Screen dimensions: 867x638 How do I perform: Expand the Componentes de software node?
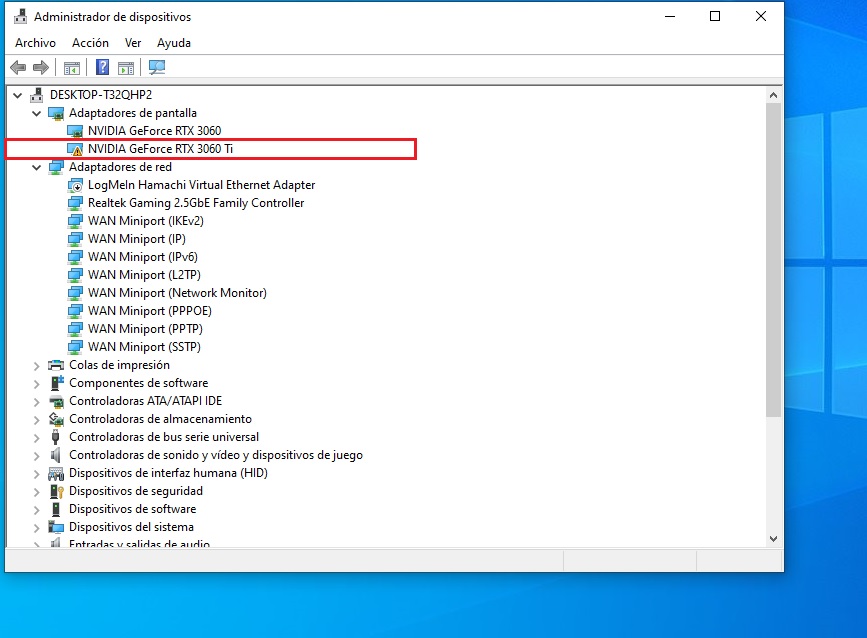(36, 384)
